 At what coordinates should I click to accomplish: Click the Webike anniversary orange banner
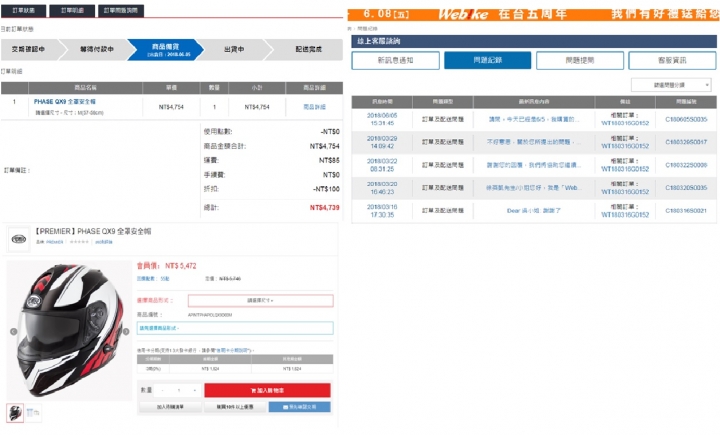tap(533, 14)
